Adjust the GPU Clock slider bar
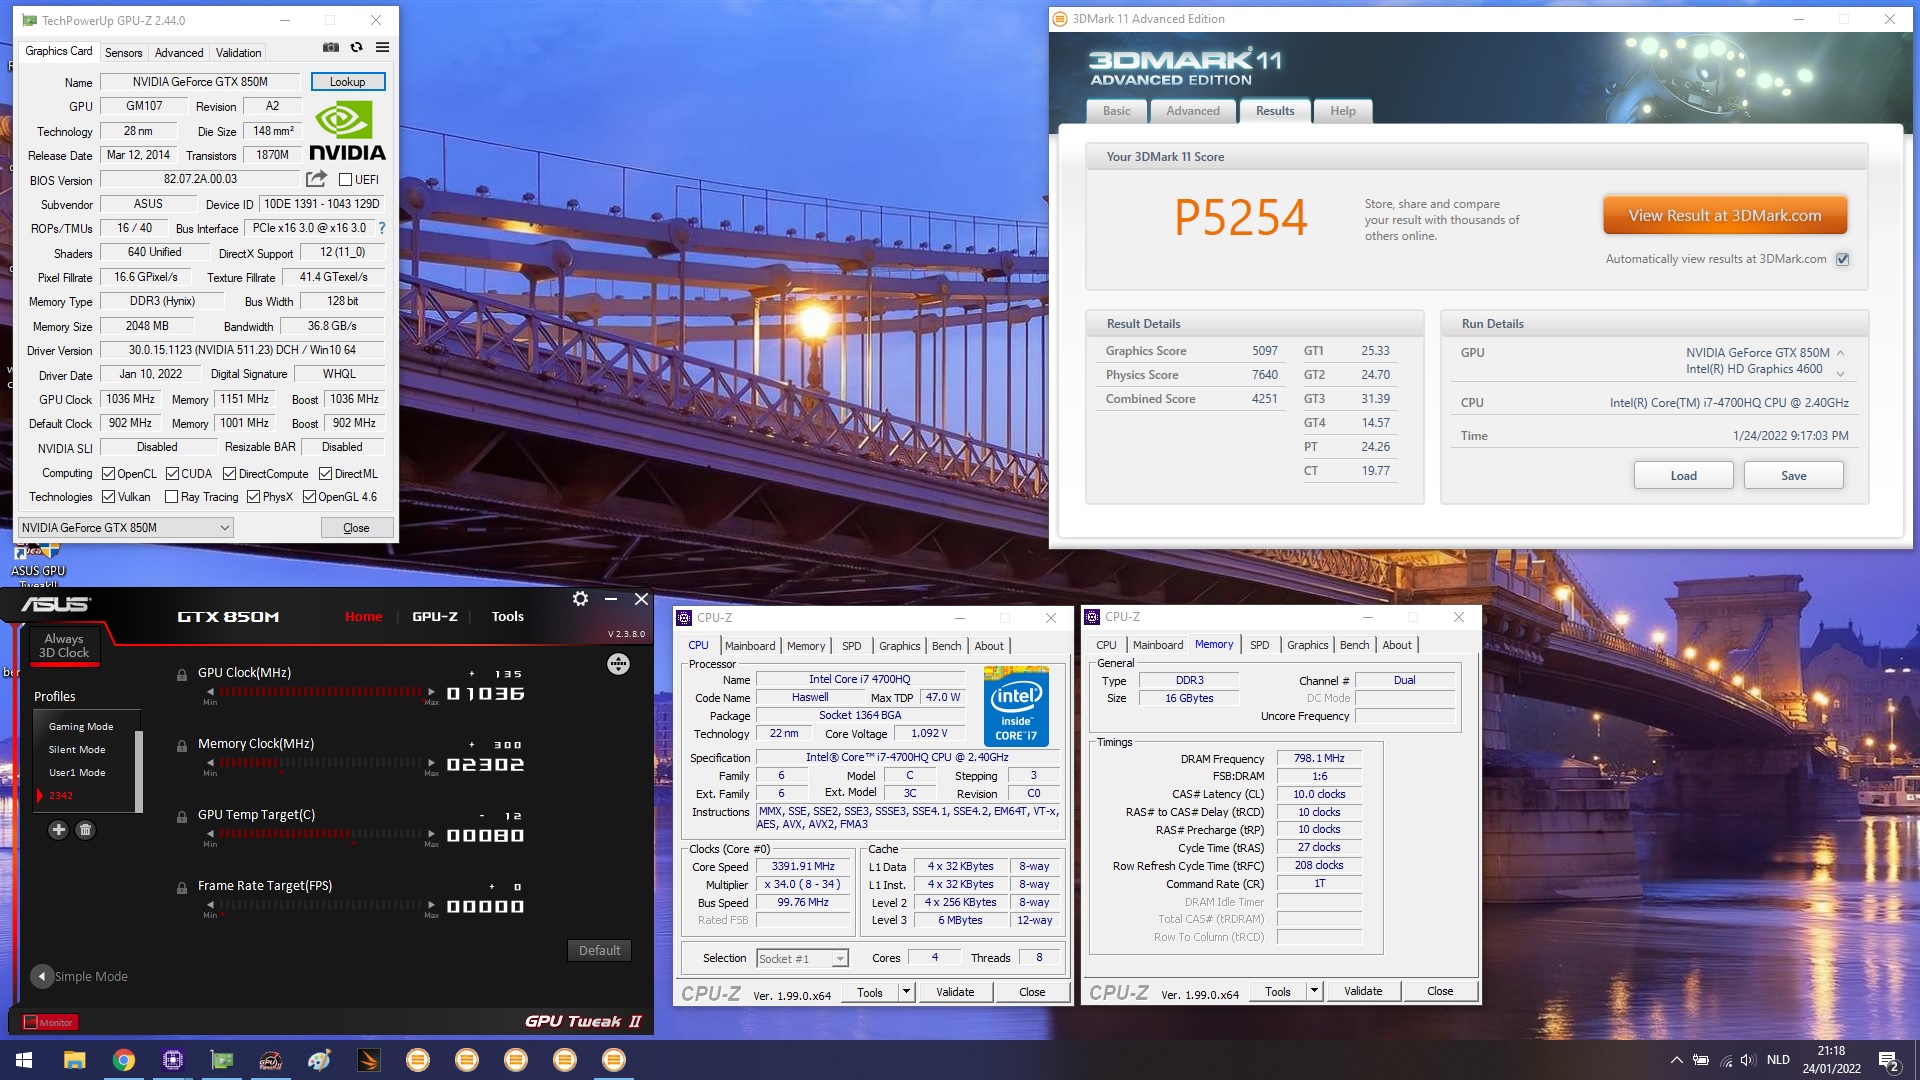This screenshot has height=1080, width=1920. click(320, 692)
